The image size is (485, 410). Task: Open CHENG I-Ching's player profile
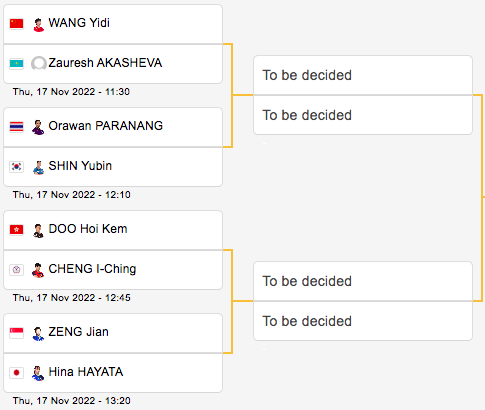point(92,269)
